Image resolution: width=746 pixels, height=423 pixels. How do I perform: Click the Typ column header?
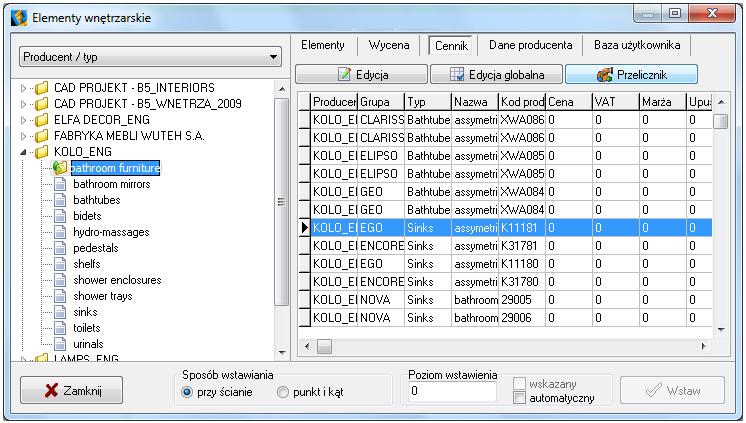428,102
